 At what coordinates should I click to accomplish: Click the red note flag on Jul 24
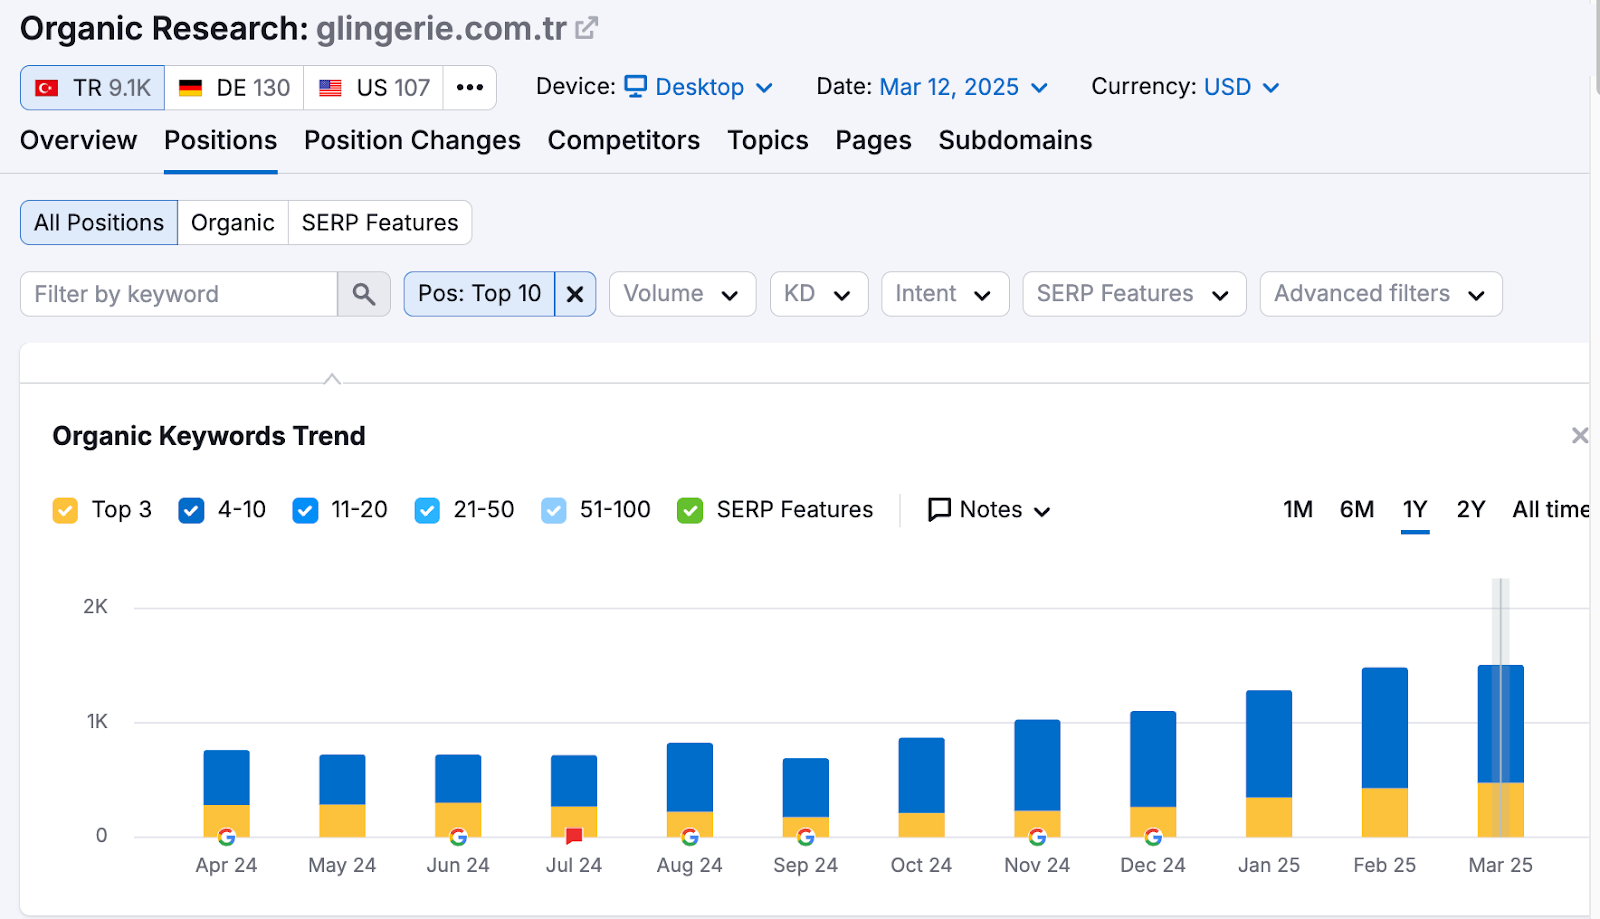point(574,836)
